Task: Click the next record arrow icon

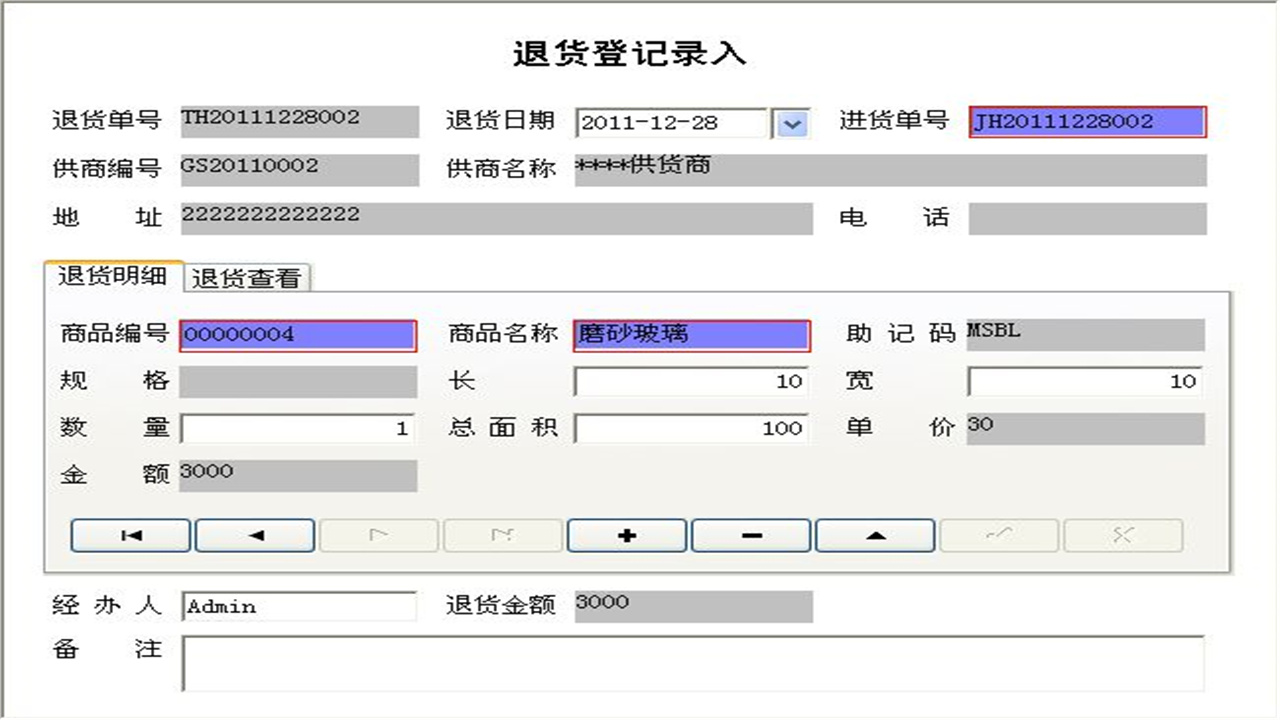Action: [x=378, y=535]
